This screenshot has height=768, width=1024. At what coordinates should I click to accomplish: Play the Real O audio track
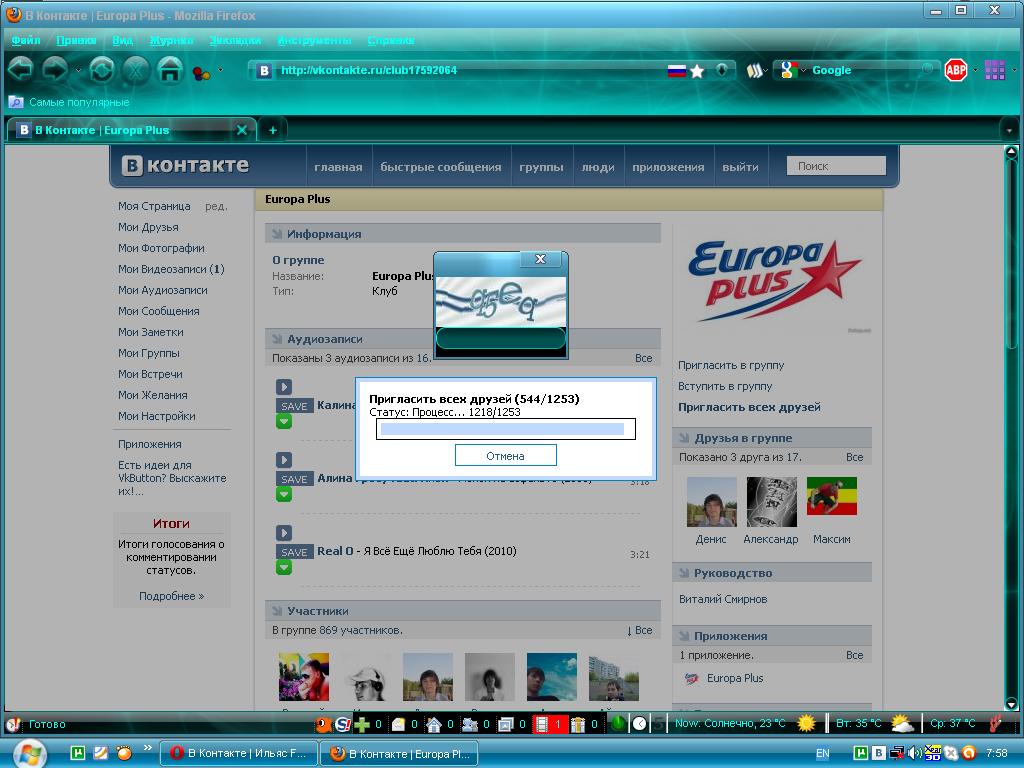point(283,533)
